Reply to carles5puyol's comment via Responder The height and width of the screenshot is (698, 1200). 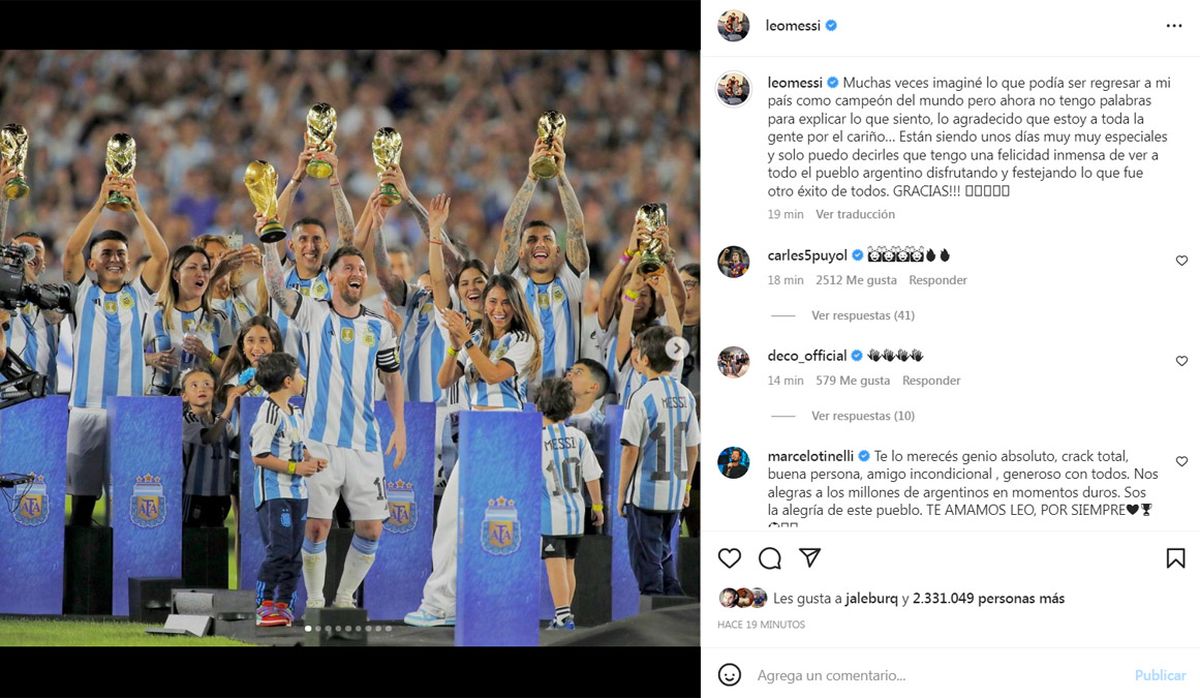tap(938, 280)
